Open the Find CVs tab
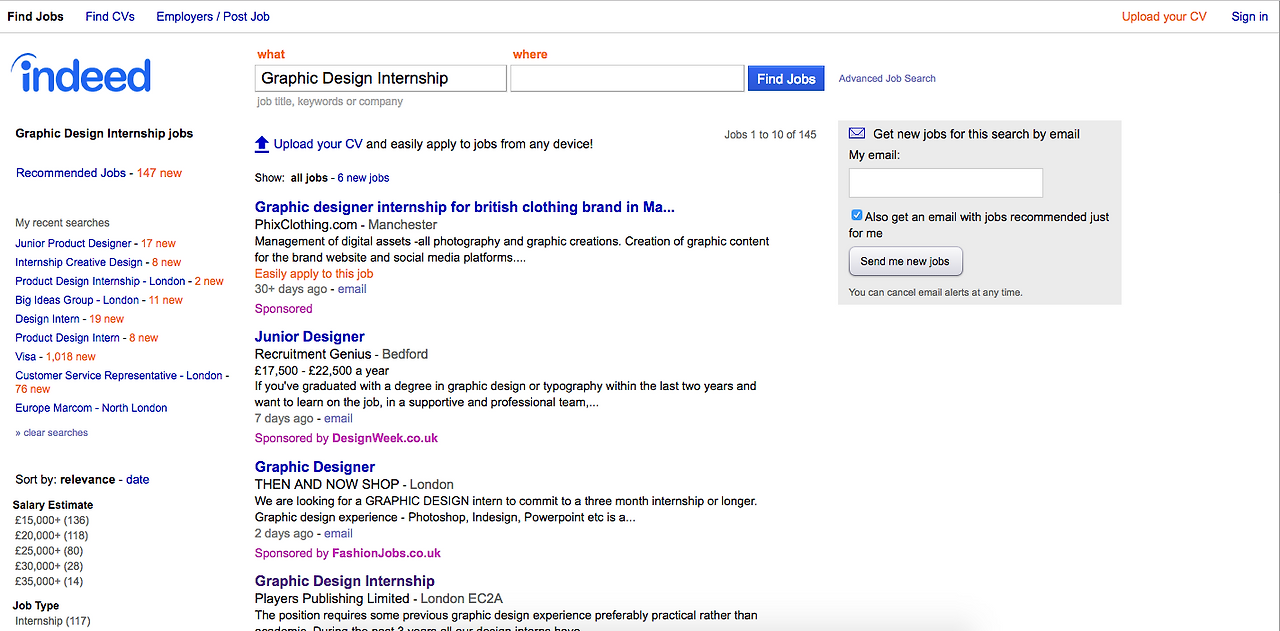The width and height of the screenshot is (1280, 631). coord(110,16)
